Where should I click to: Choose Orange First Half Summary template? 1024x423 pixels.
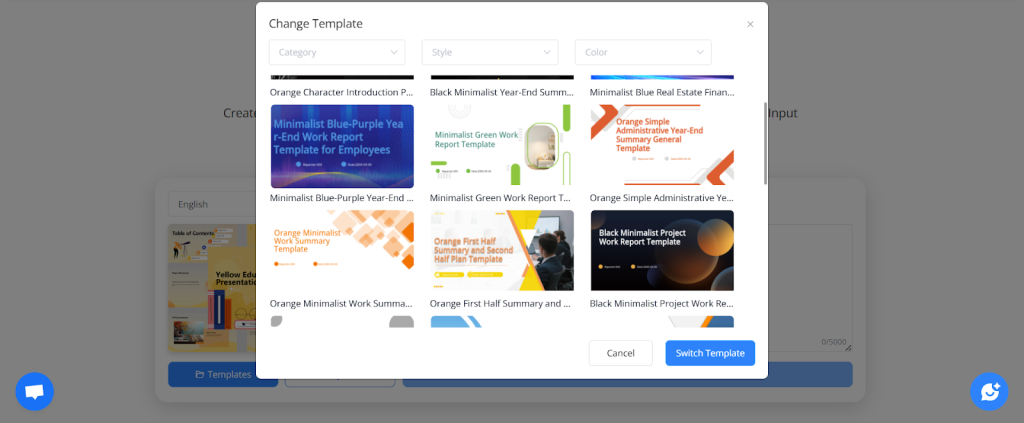pos(502,250)
